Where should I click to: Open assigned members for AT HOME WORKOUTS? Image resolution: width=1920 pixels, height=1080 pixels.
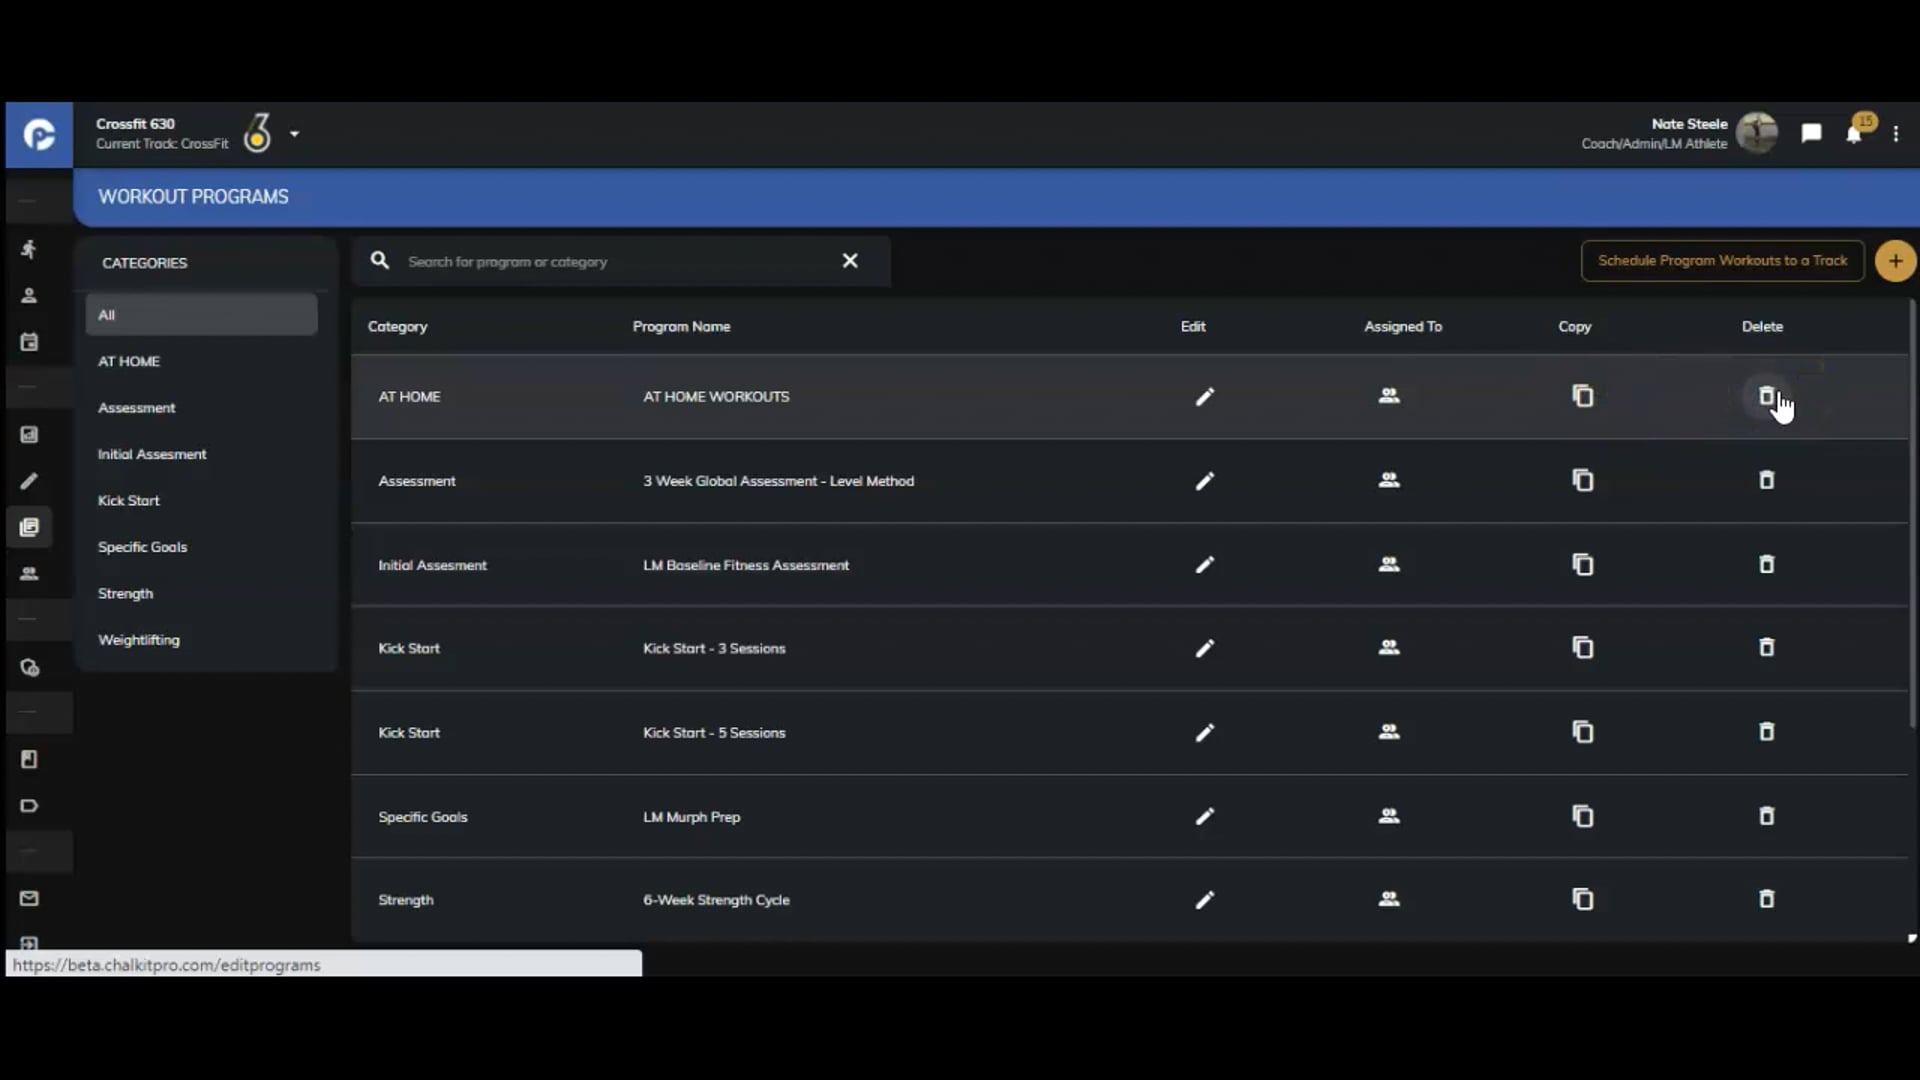coord(1389,396)
